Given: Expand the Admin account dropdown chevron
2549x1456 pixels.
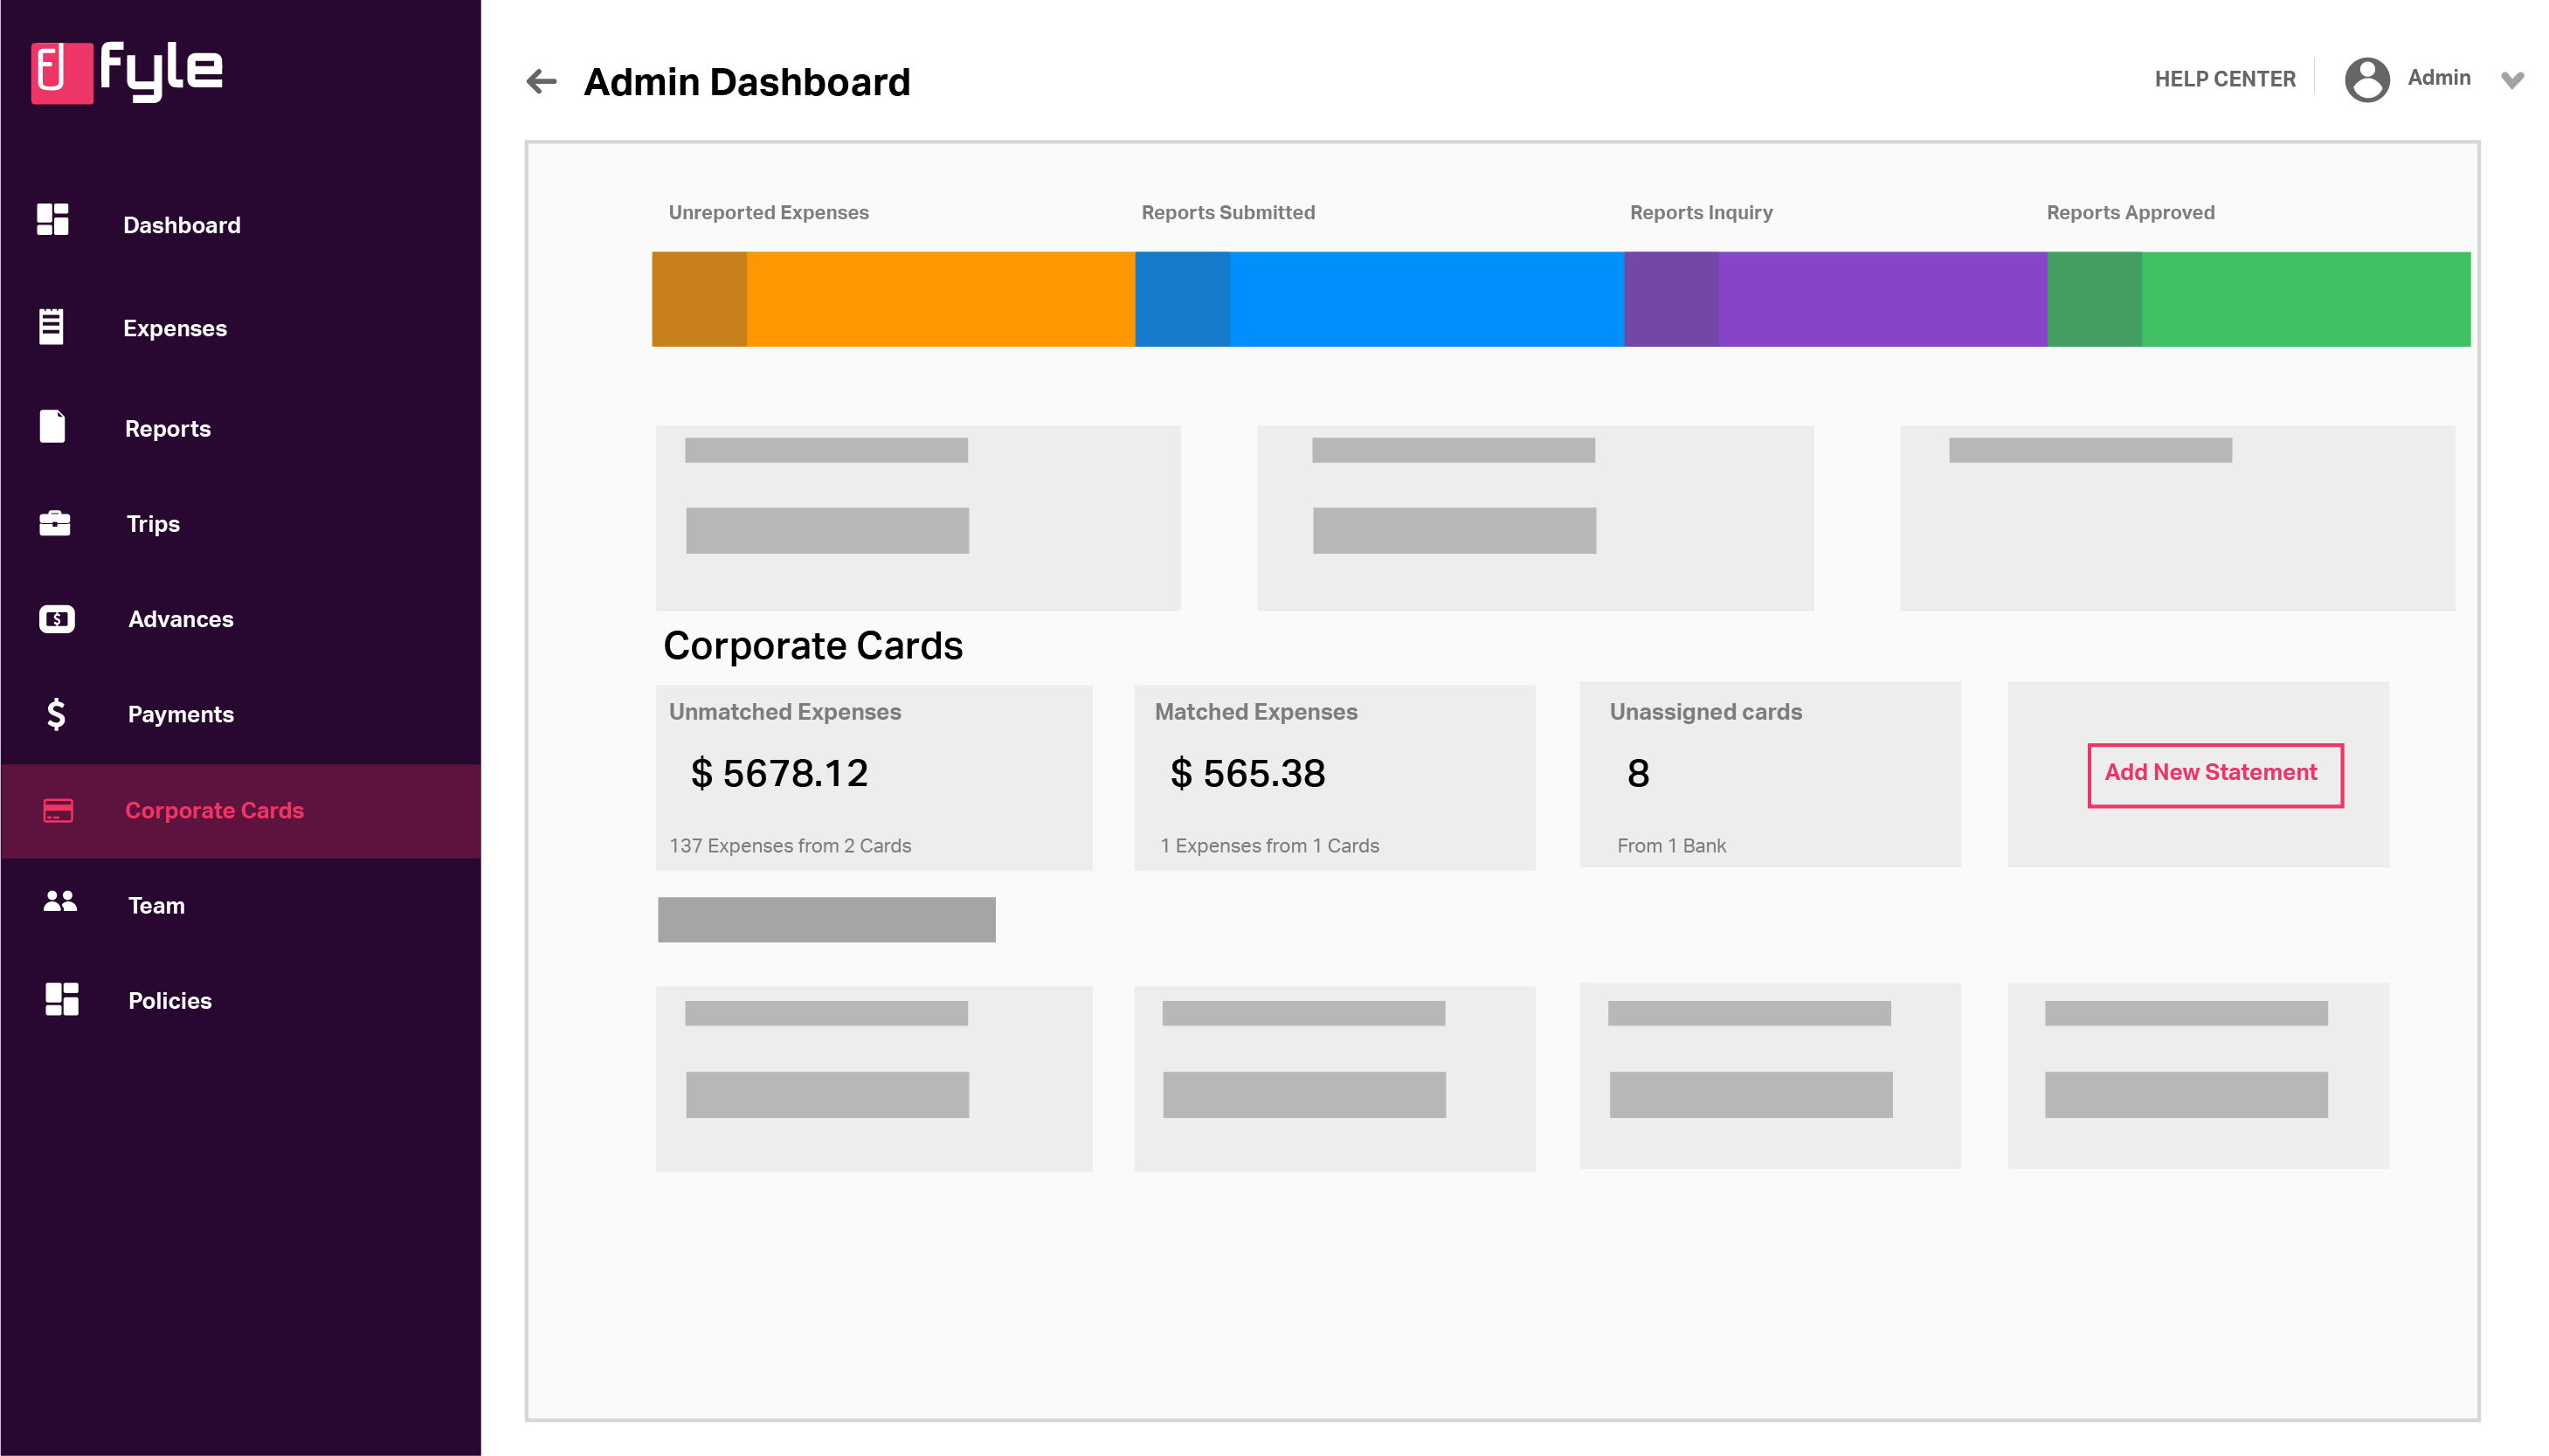Looking at the screenshot, I should [x=2512, y=80].
